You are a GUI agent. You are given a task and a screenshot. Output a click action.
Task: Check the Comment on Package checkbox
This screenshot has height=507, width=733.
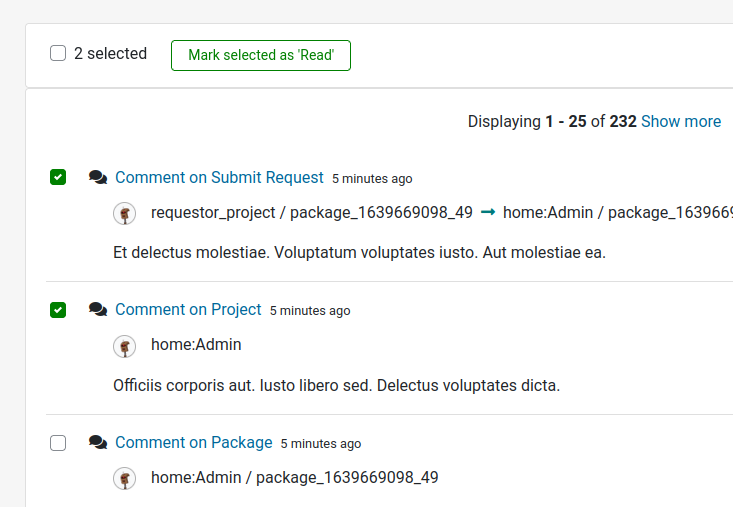coord(58,443)
